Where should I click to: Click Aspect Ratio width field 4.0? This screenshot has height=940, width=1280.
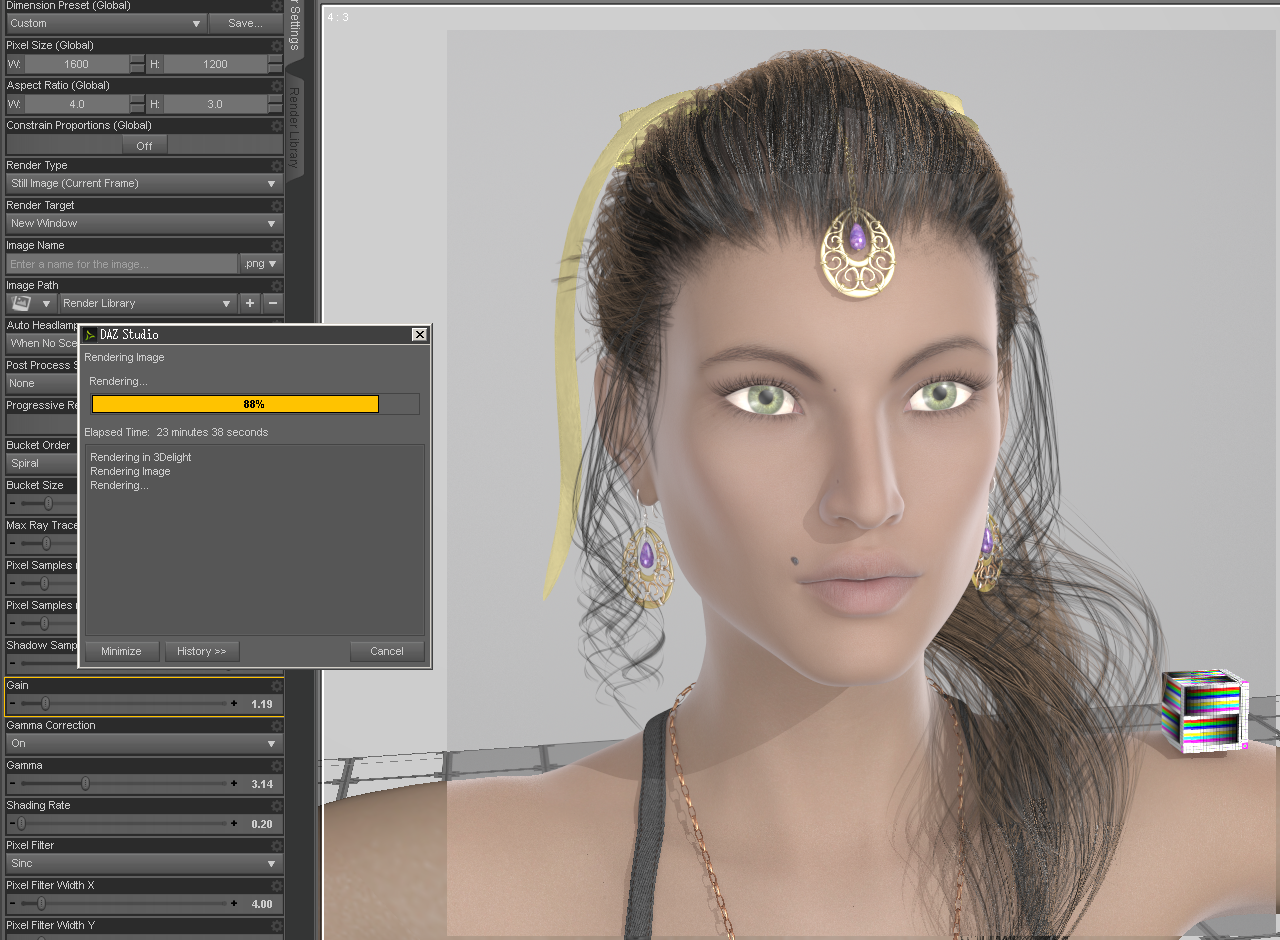coord(77,104)
